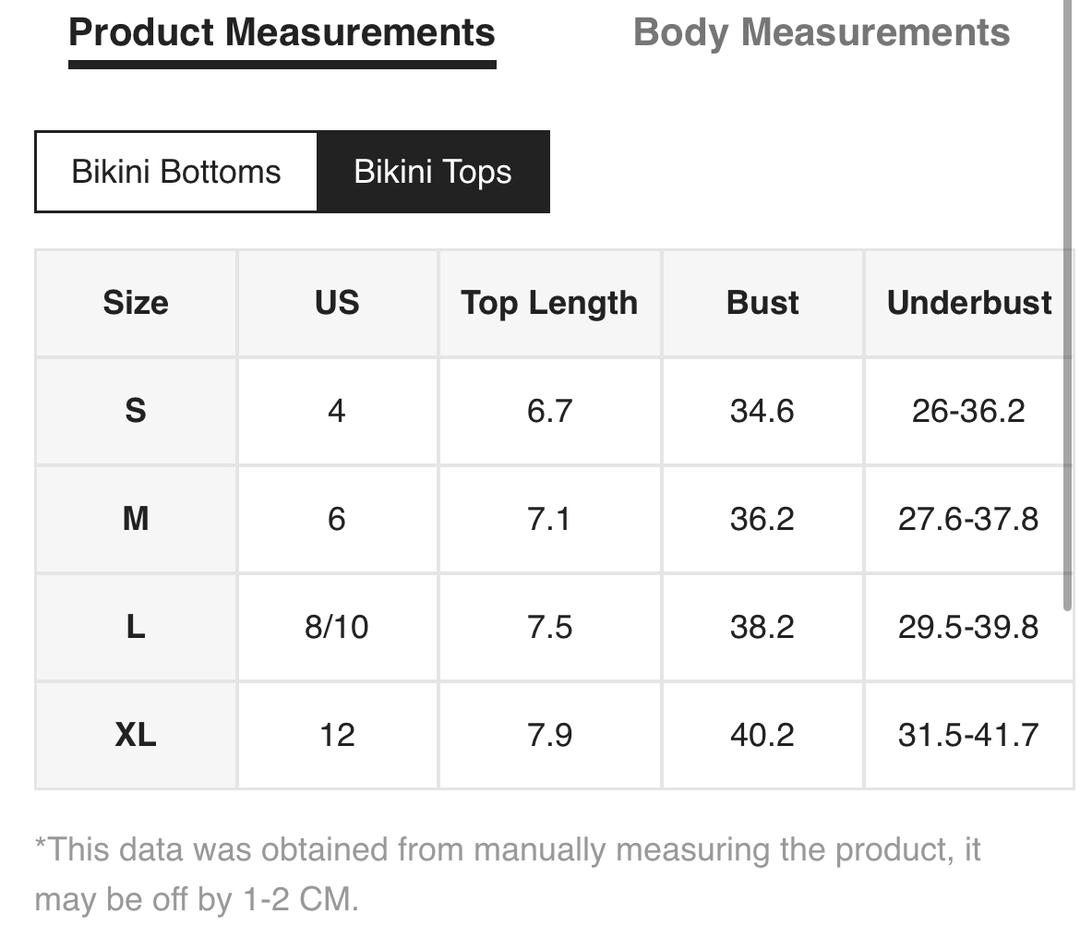Click the 27.6-37.8 underbust cell
The image size is (1080, 950).
[x=968, y=519]
